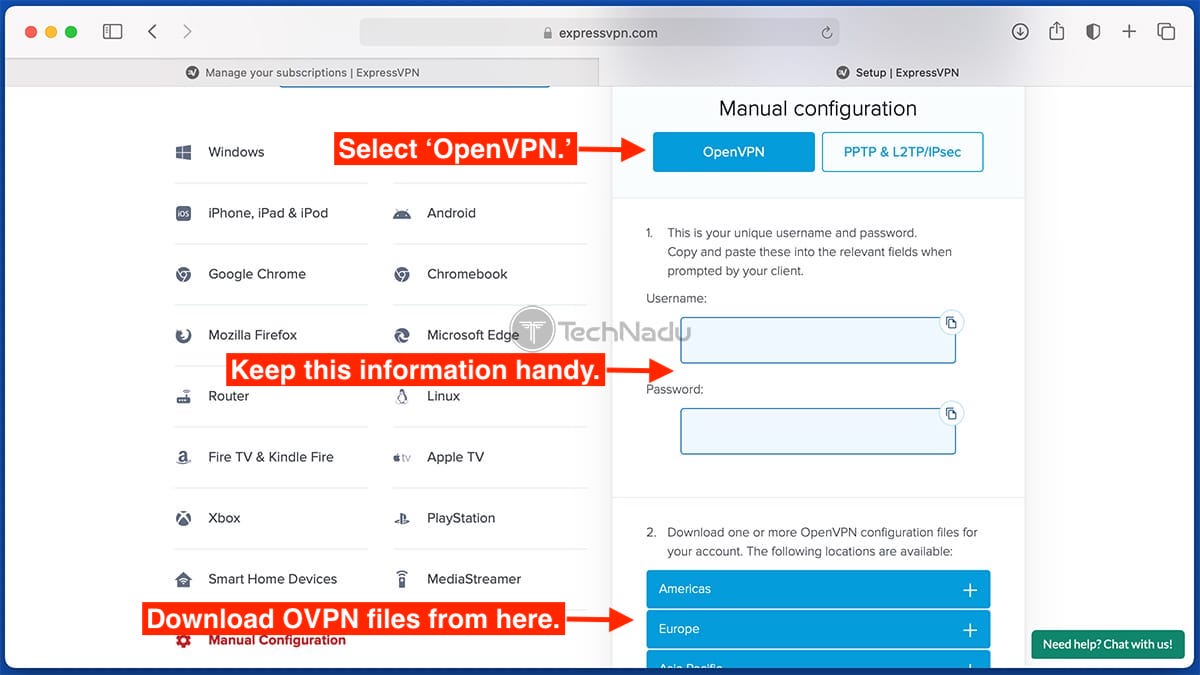Click the Username input field

click(x=817, y=340)
